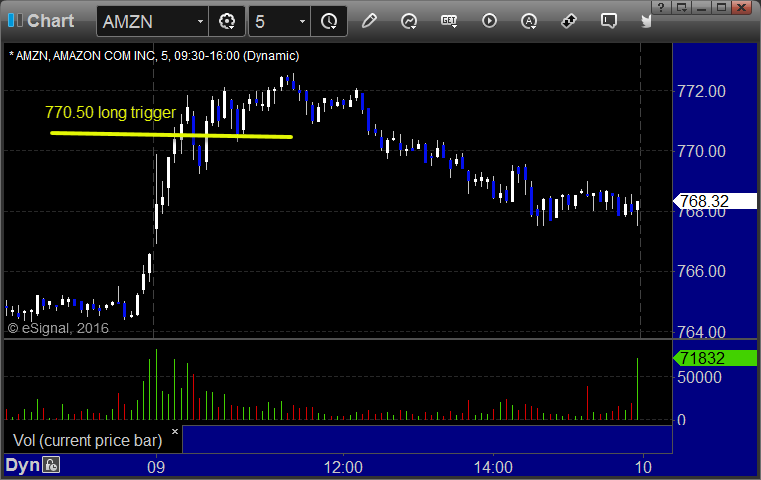Click the Dyn scaling label
The height and width of the screenshot is (480, 761).
tap(22, 465)
